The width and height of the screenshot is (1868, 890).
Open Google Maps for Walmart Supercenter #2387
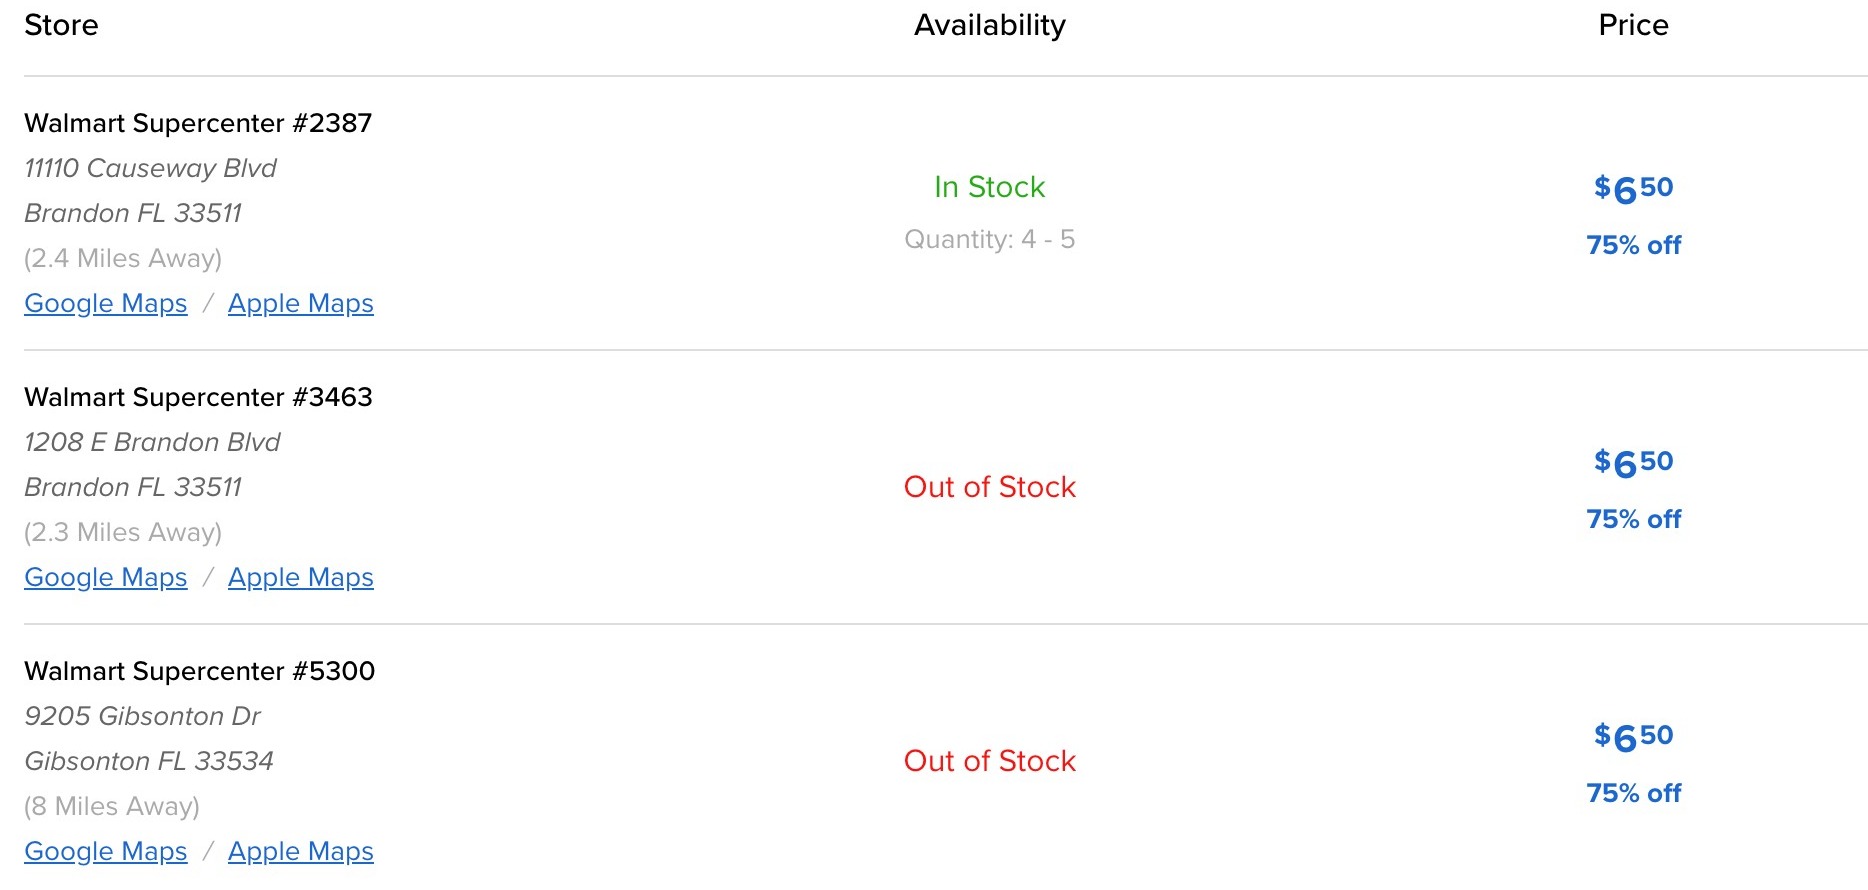click(x=105, y=303)
